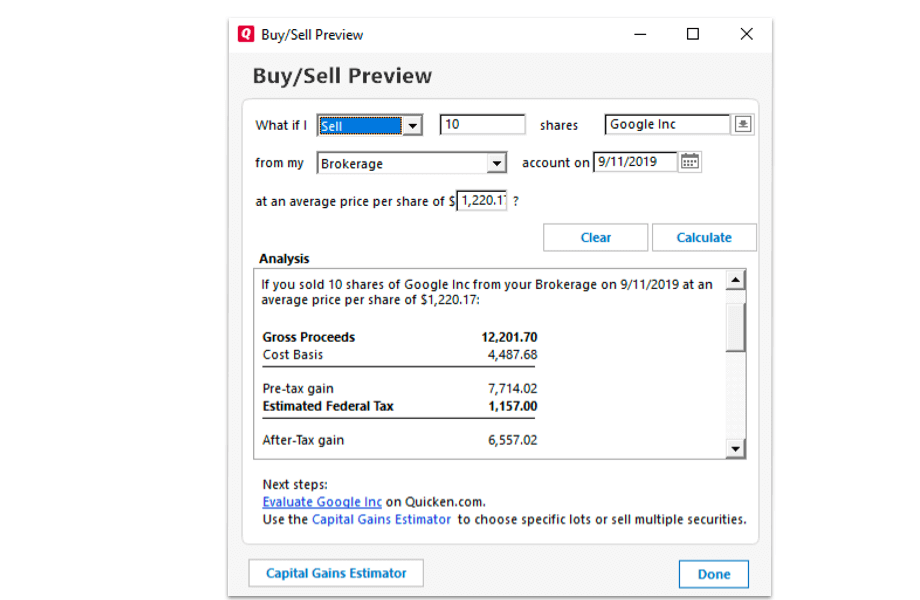Click the Calculate button

pos(704,238)
